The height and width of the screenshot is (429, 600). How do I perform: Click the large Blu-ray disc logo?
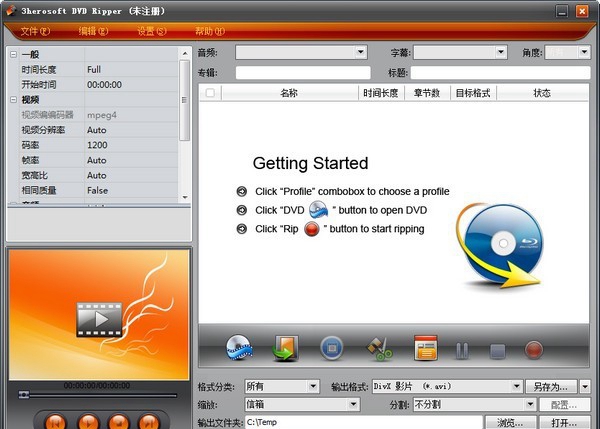pyautogui.click(x=499, y=246)
